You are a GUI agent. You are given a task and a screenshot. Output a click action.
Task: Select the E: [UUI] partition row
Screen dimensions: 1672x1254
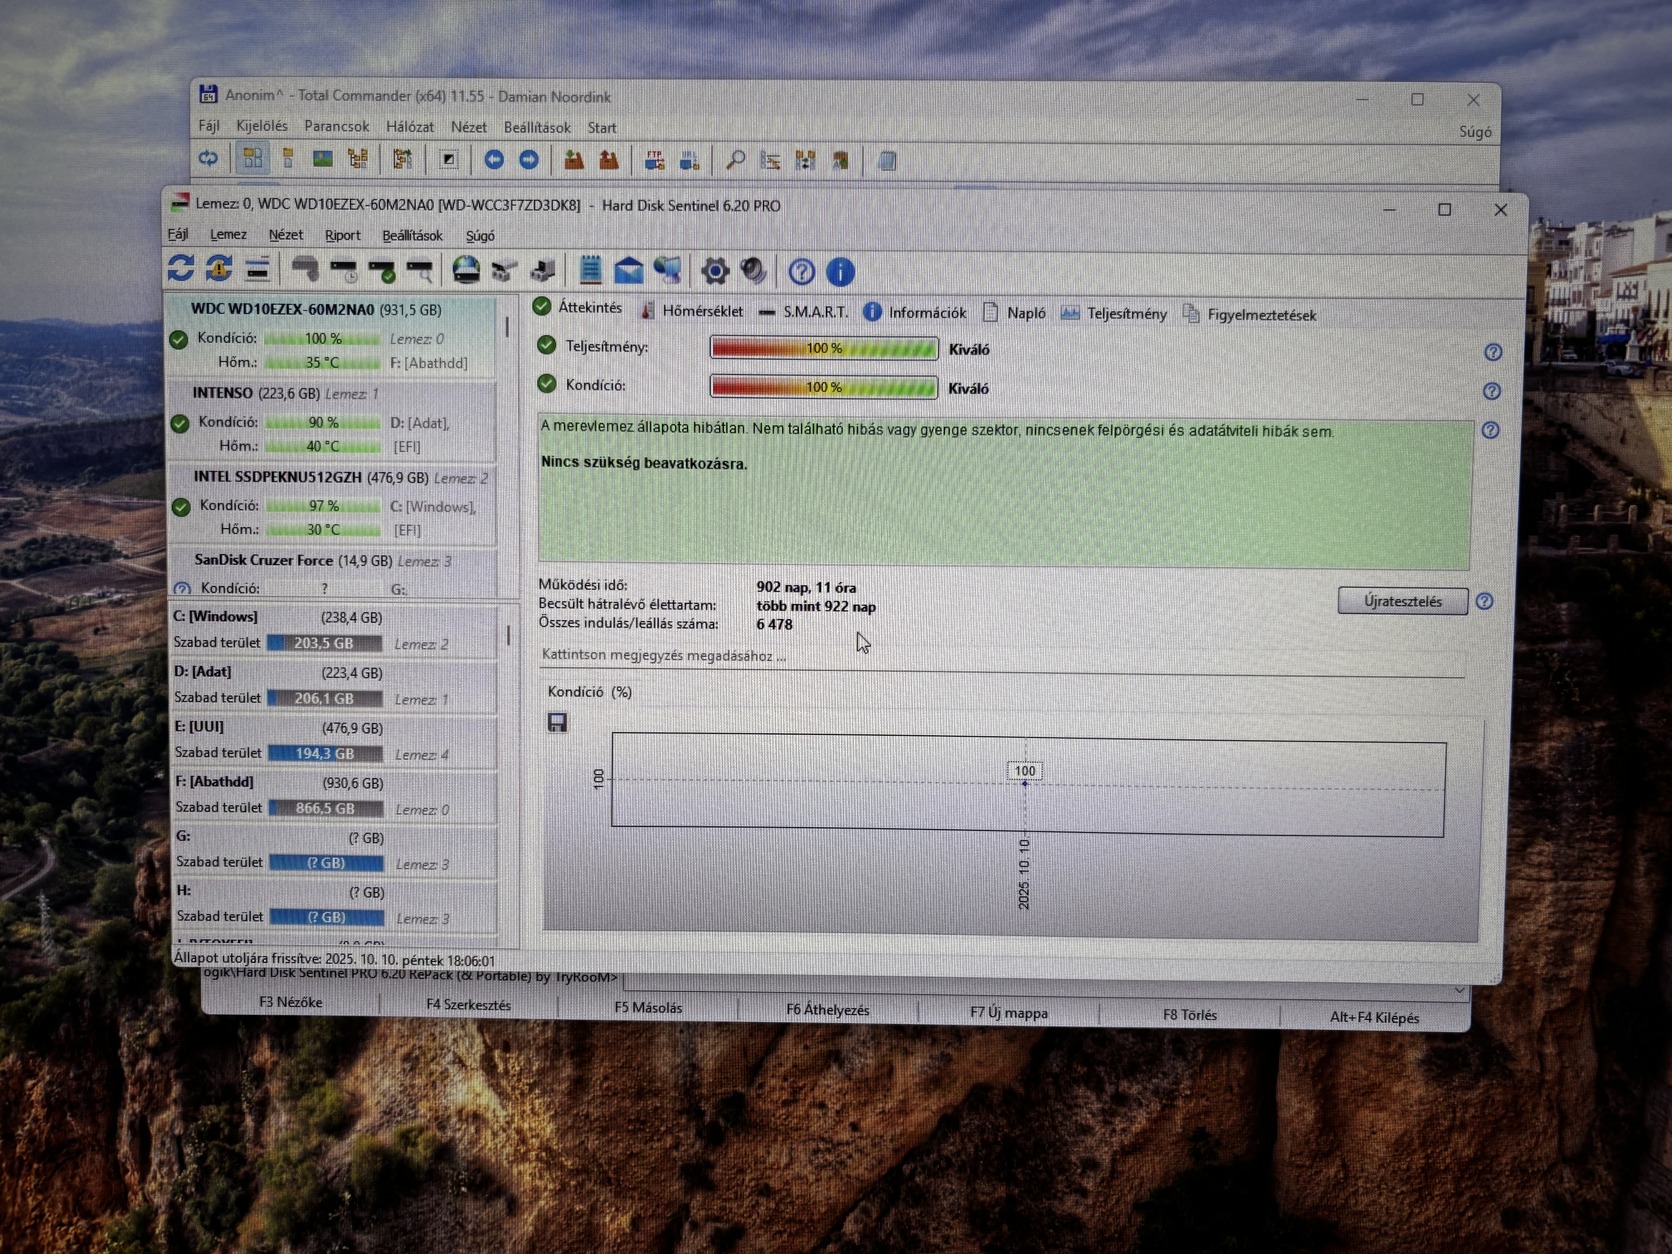[x=335, y=740]
